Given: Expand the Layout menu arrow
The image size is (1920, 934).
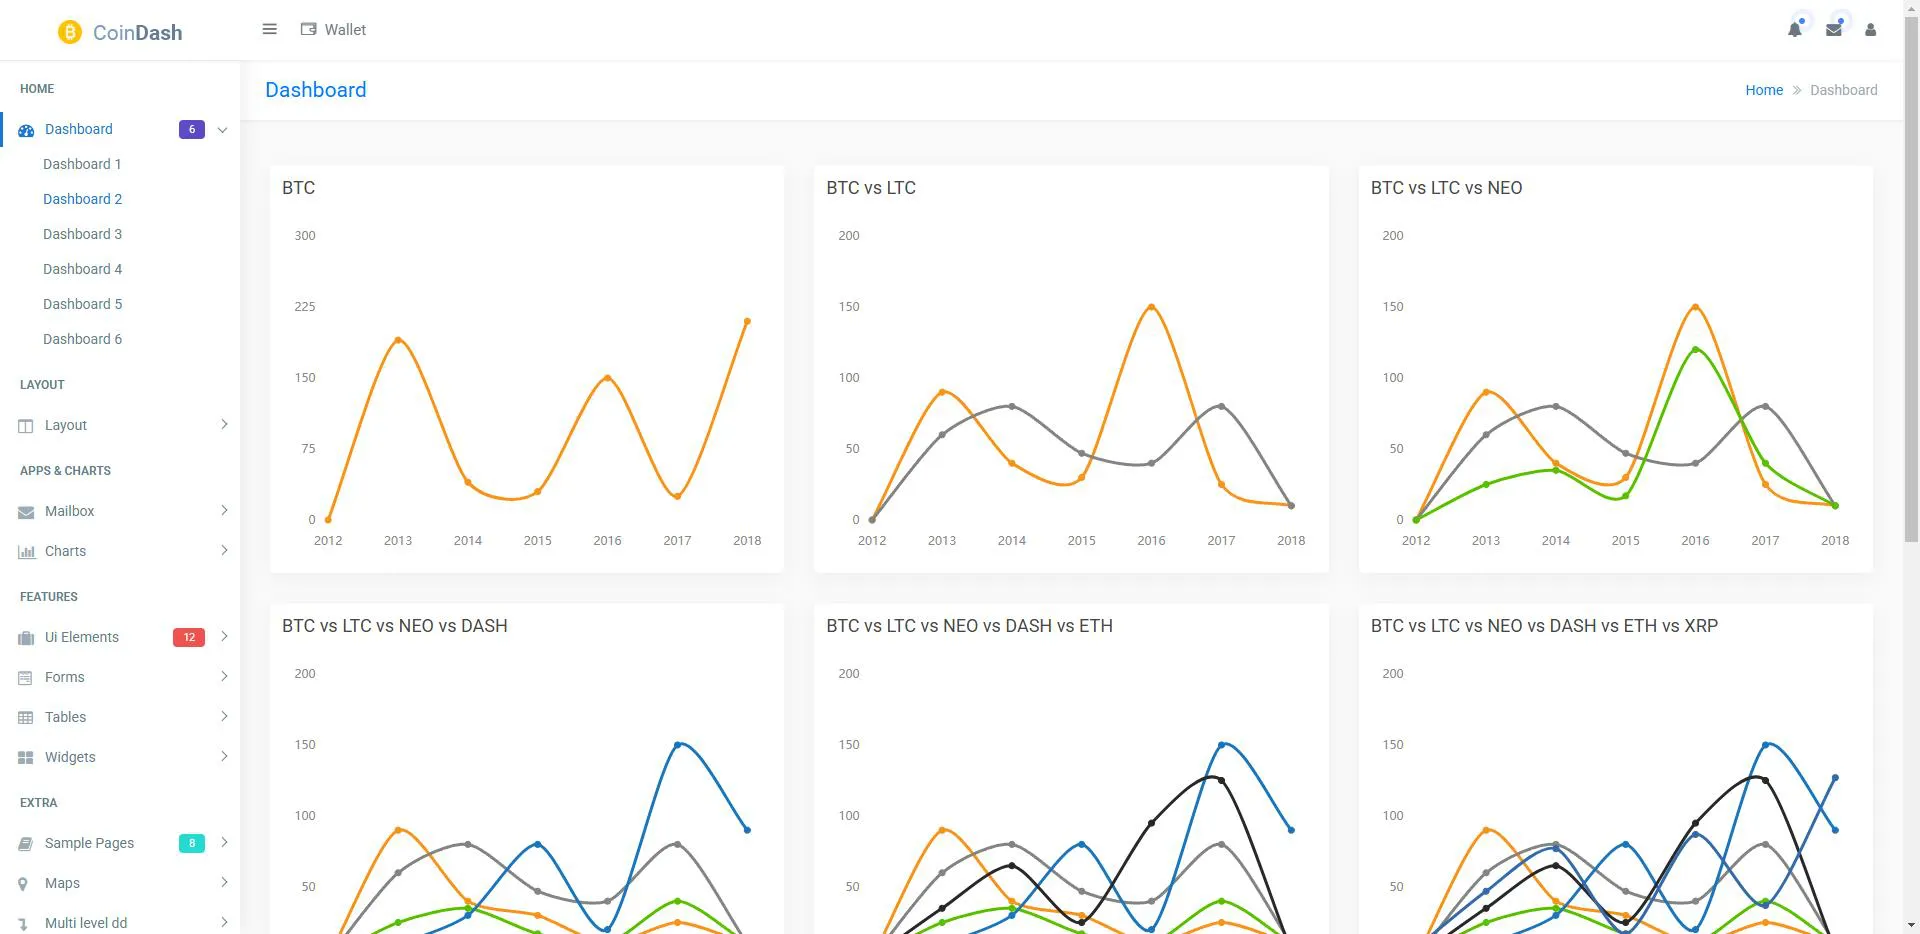Looking at the screenshot, I should pyautogui.click(x=224, y=424).
